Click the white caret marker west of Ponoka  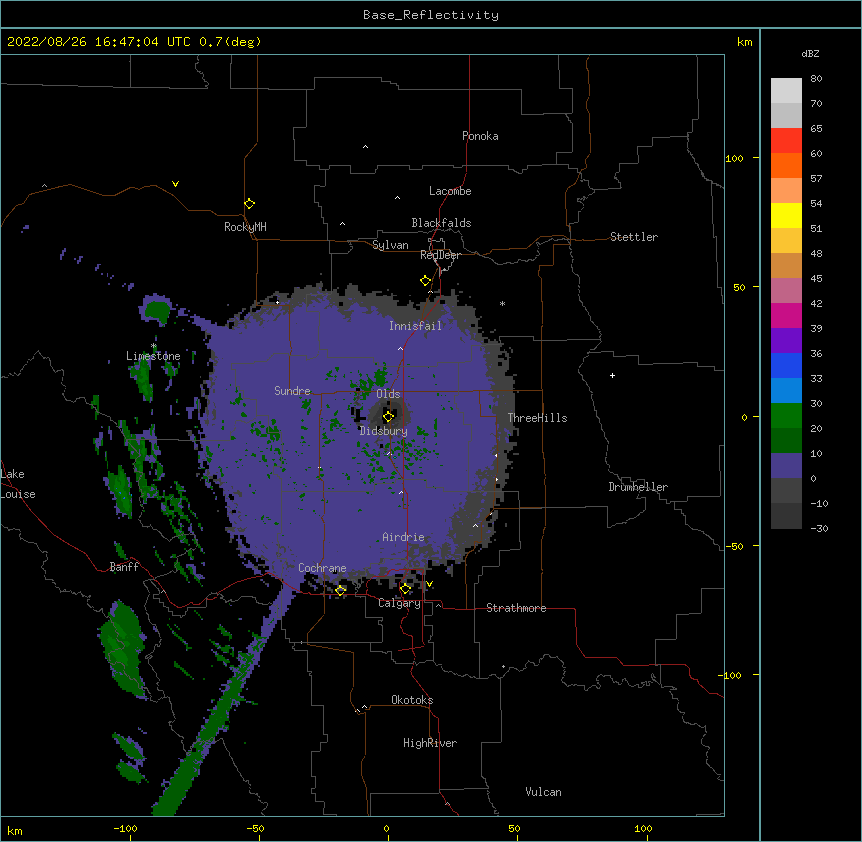click(365, 147)
